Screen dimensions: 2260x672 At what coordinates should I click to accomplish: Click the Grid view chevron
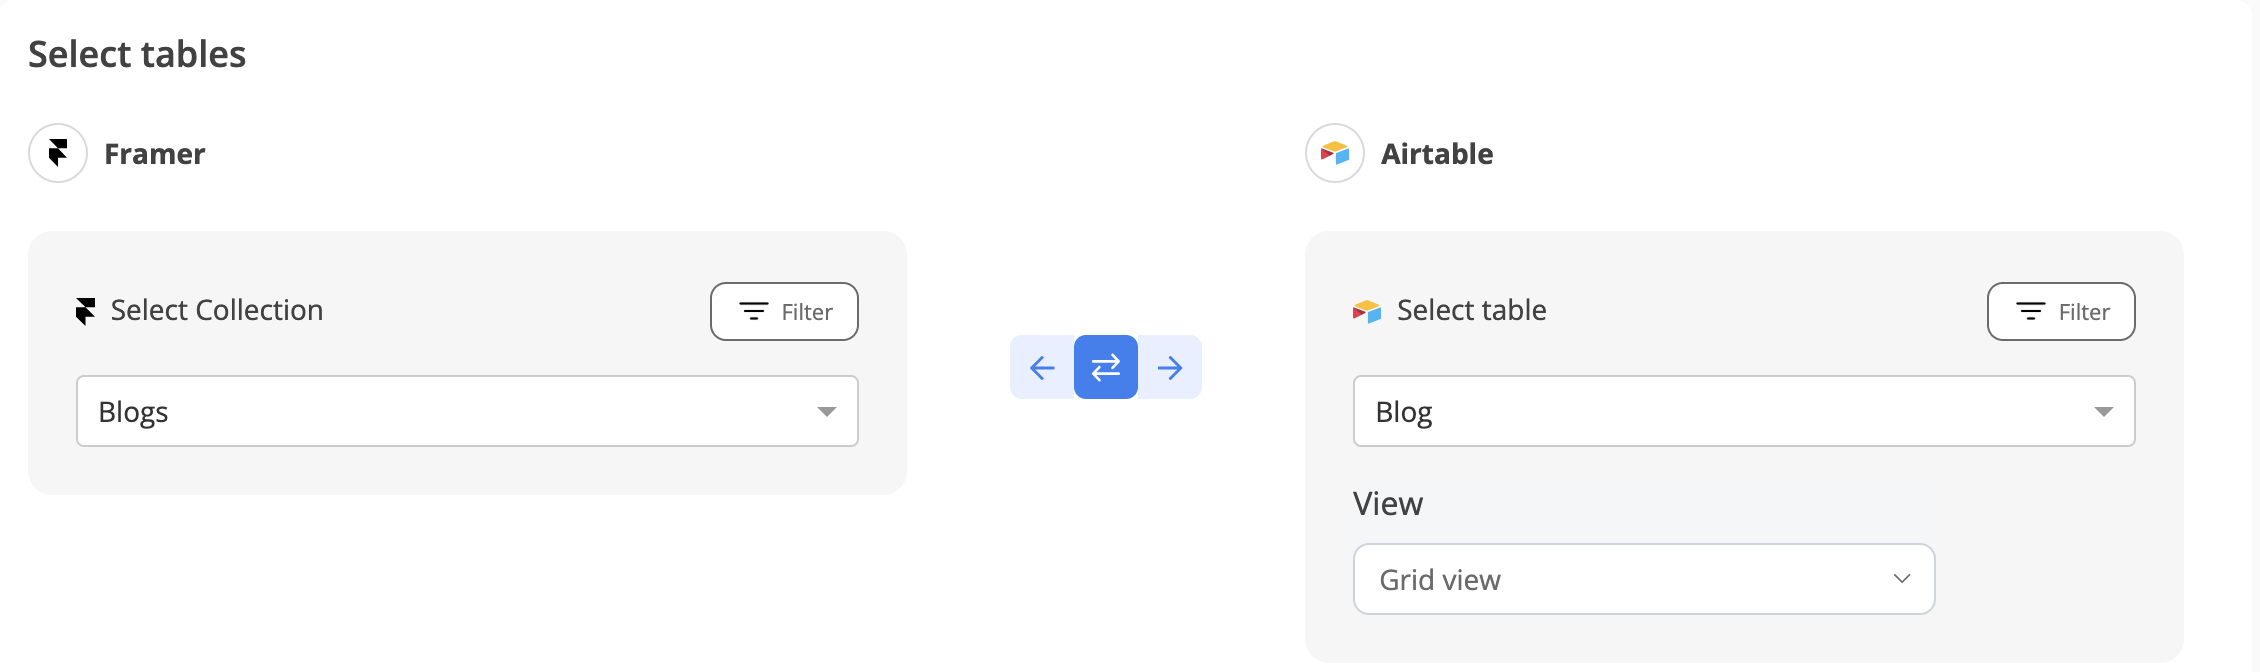click(x=1902, y=579)
